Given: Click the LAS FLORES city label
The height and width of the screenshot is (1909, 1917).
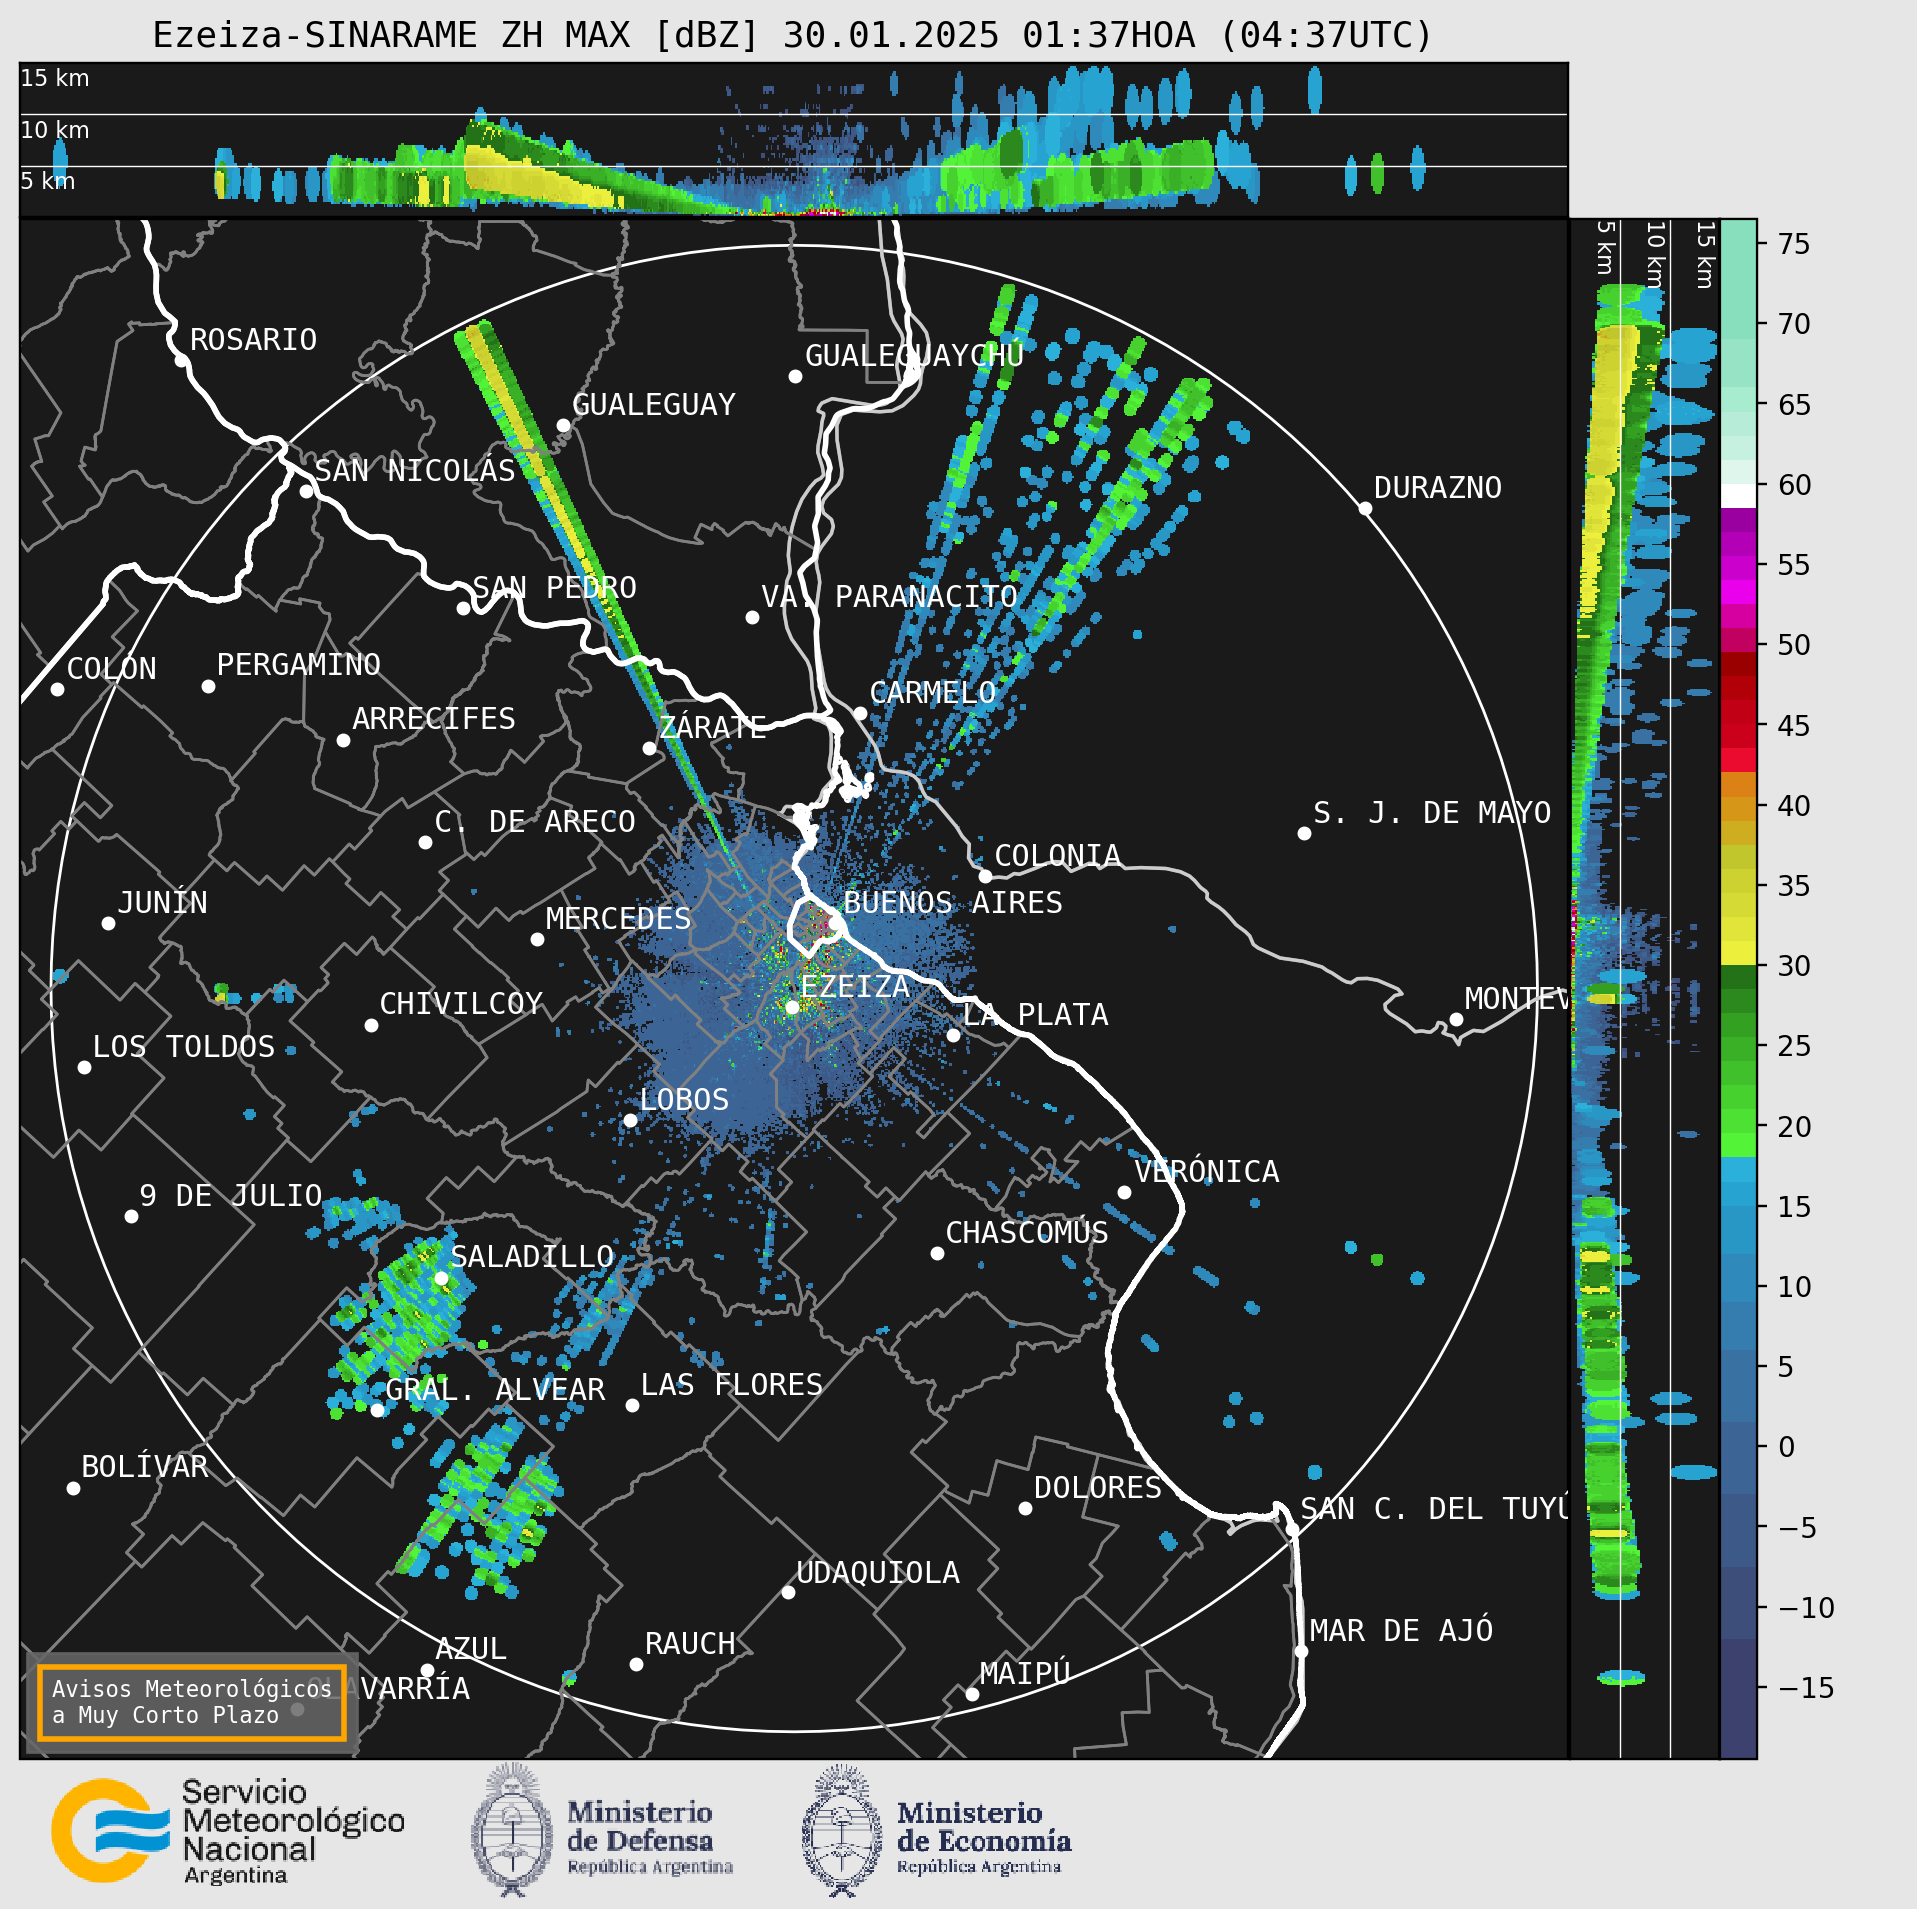Looking at the screenshot, I should (x=731, y=1385).
